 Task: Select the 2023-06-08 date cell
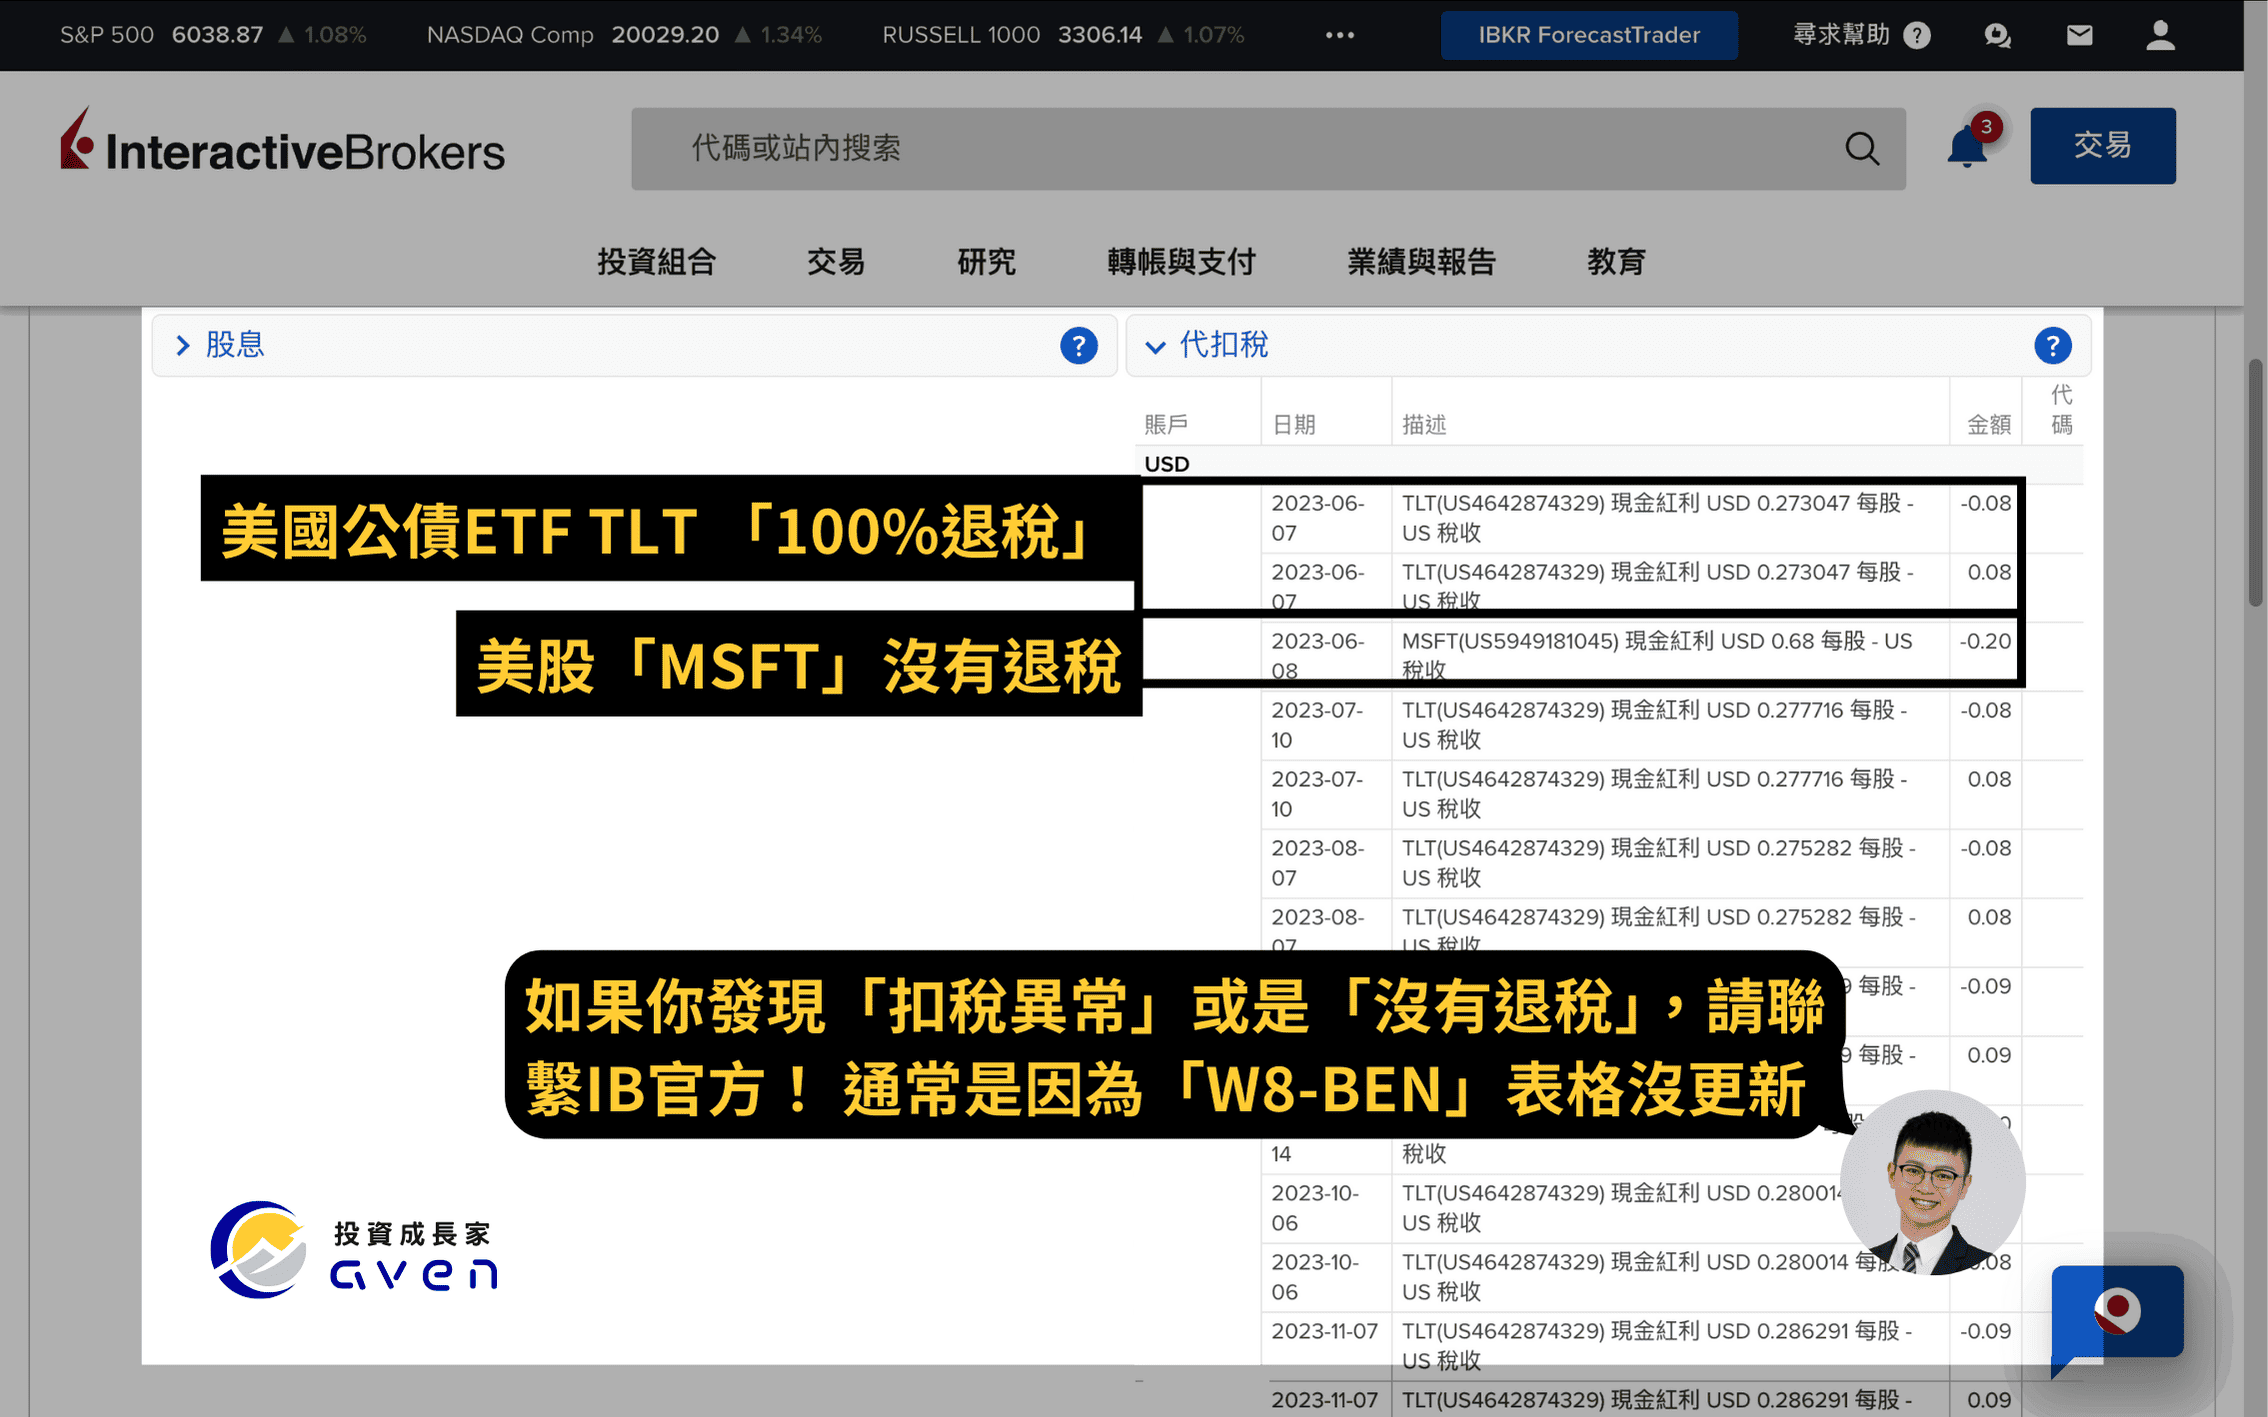(1317, 655)
